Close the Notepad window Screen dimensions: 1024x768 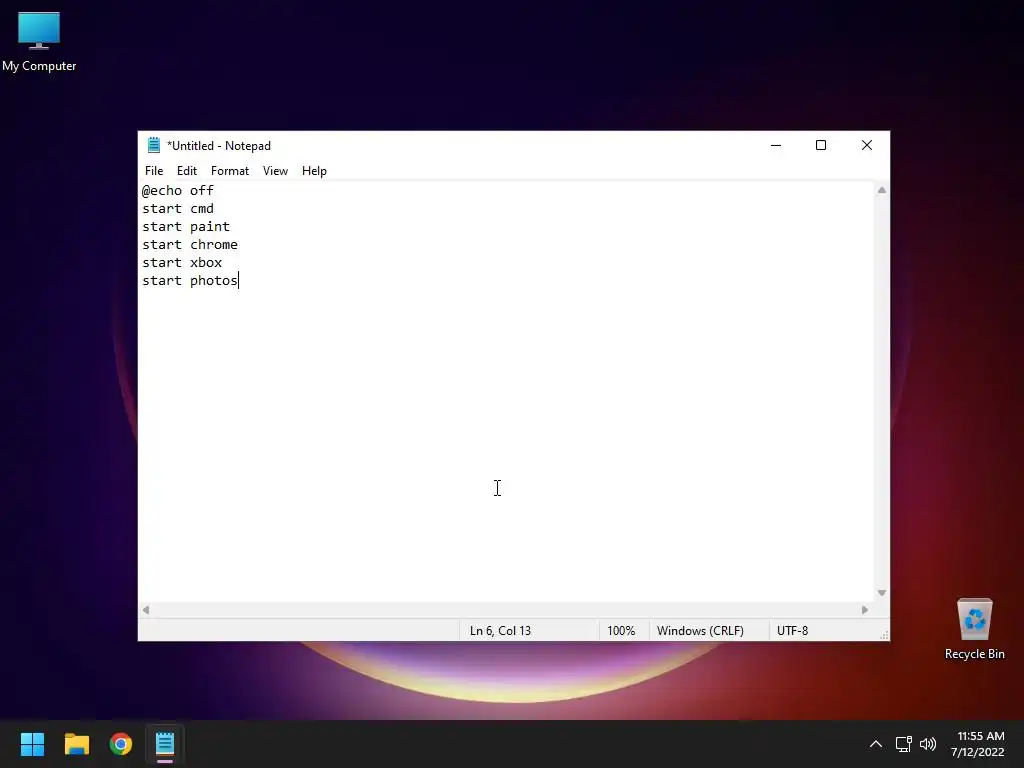pos(867,146)
